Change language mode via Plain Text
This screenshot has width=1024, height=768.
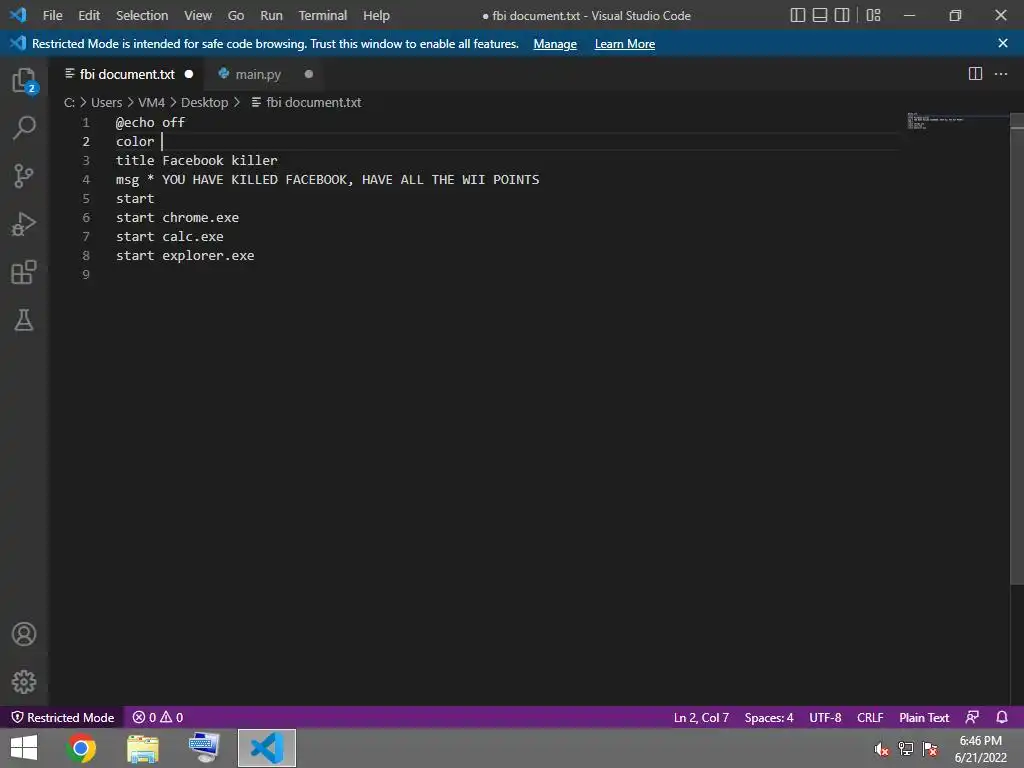pyautogui.click(x=923, y=717)
